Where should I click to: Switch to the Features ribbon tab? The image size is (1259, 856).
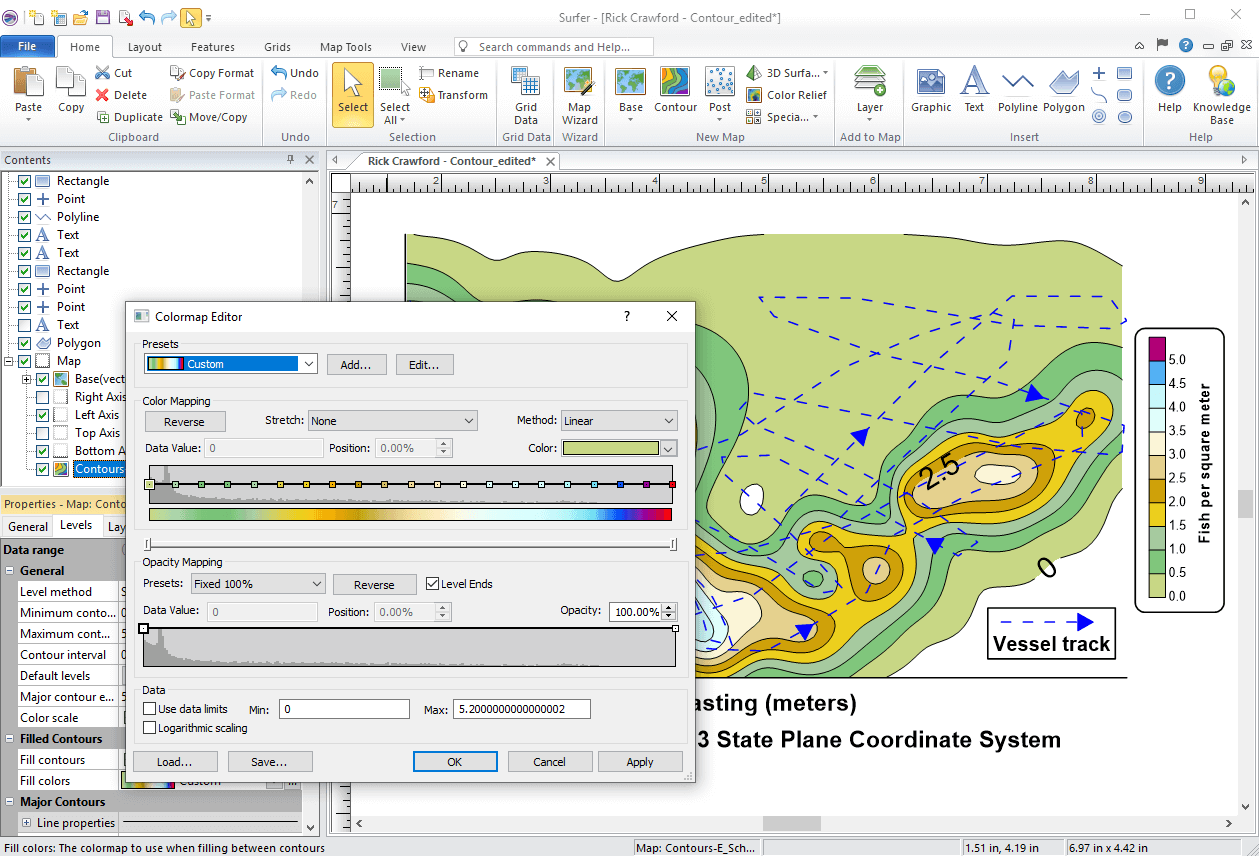[x=213, y=47]
